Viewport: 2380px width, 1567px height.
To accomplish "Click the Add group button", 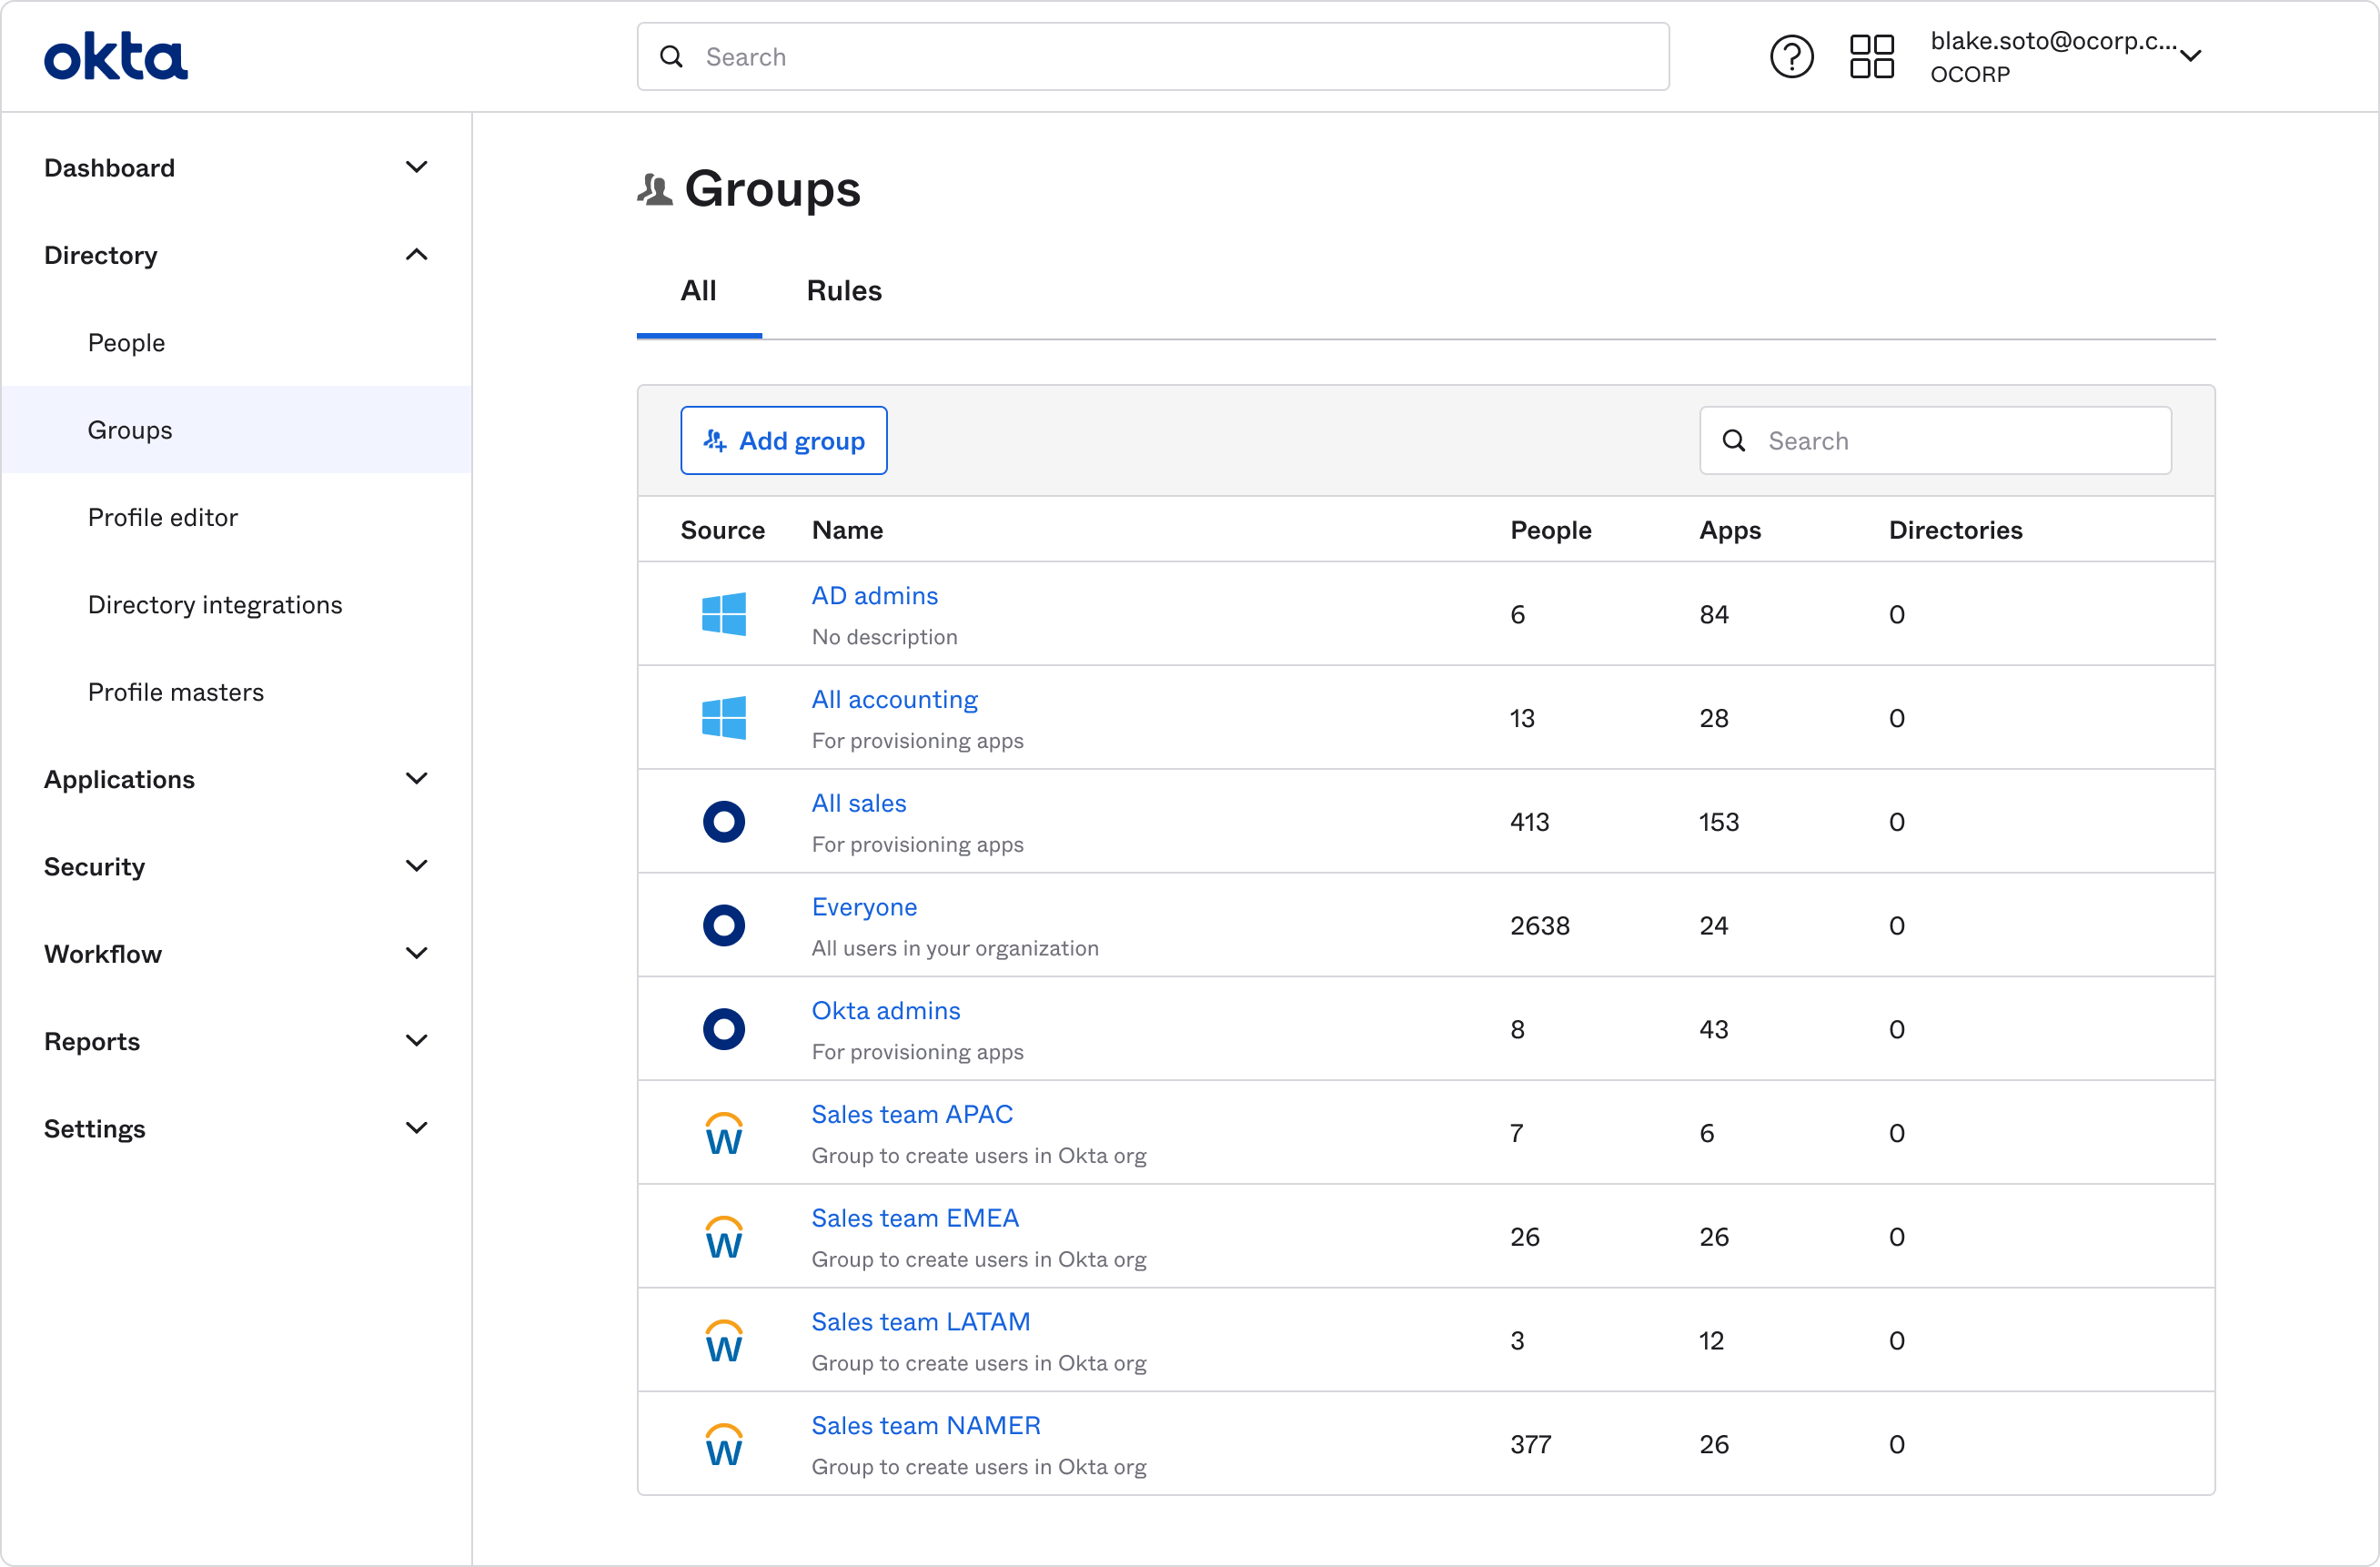I will pyautogui.click(x=783, y=440).
